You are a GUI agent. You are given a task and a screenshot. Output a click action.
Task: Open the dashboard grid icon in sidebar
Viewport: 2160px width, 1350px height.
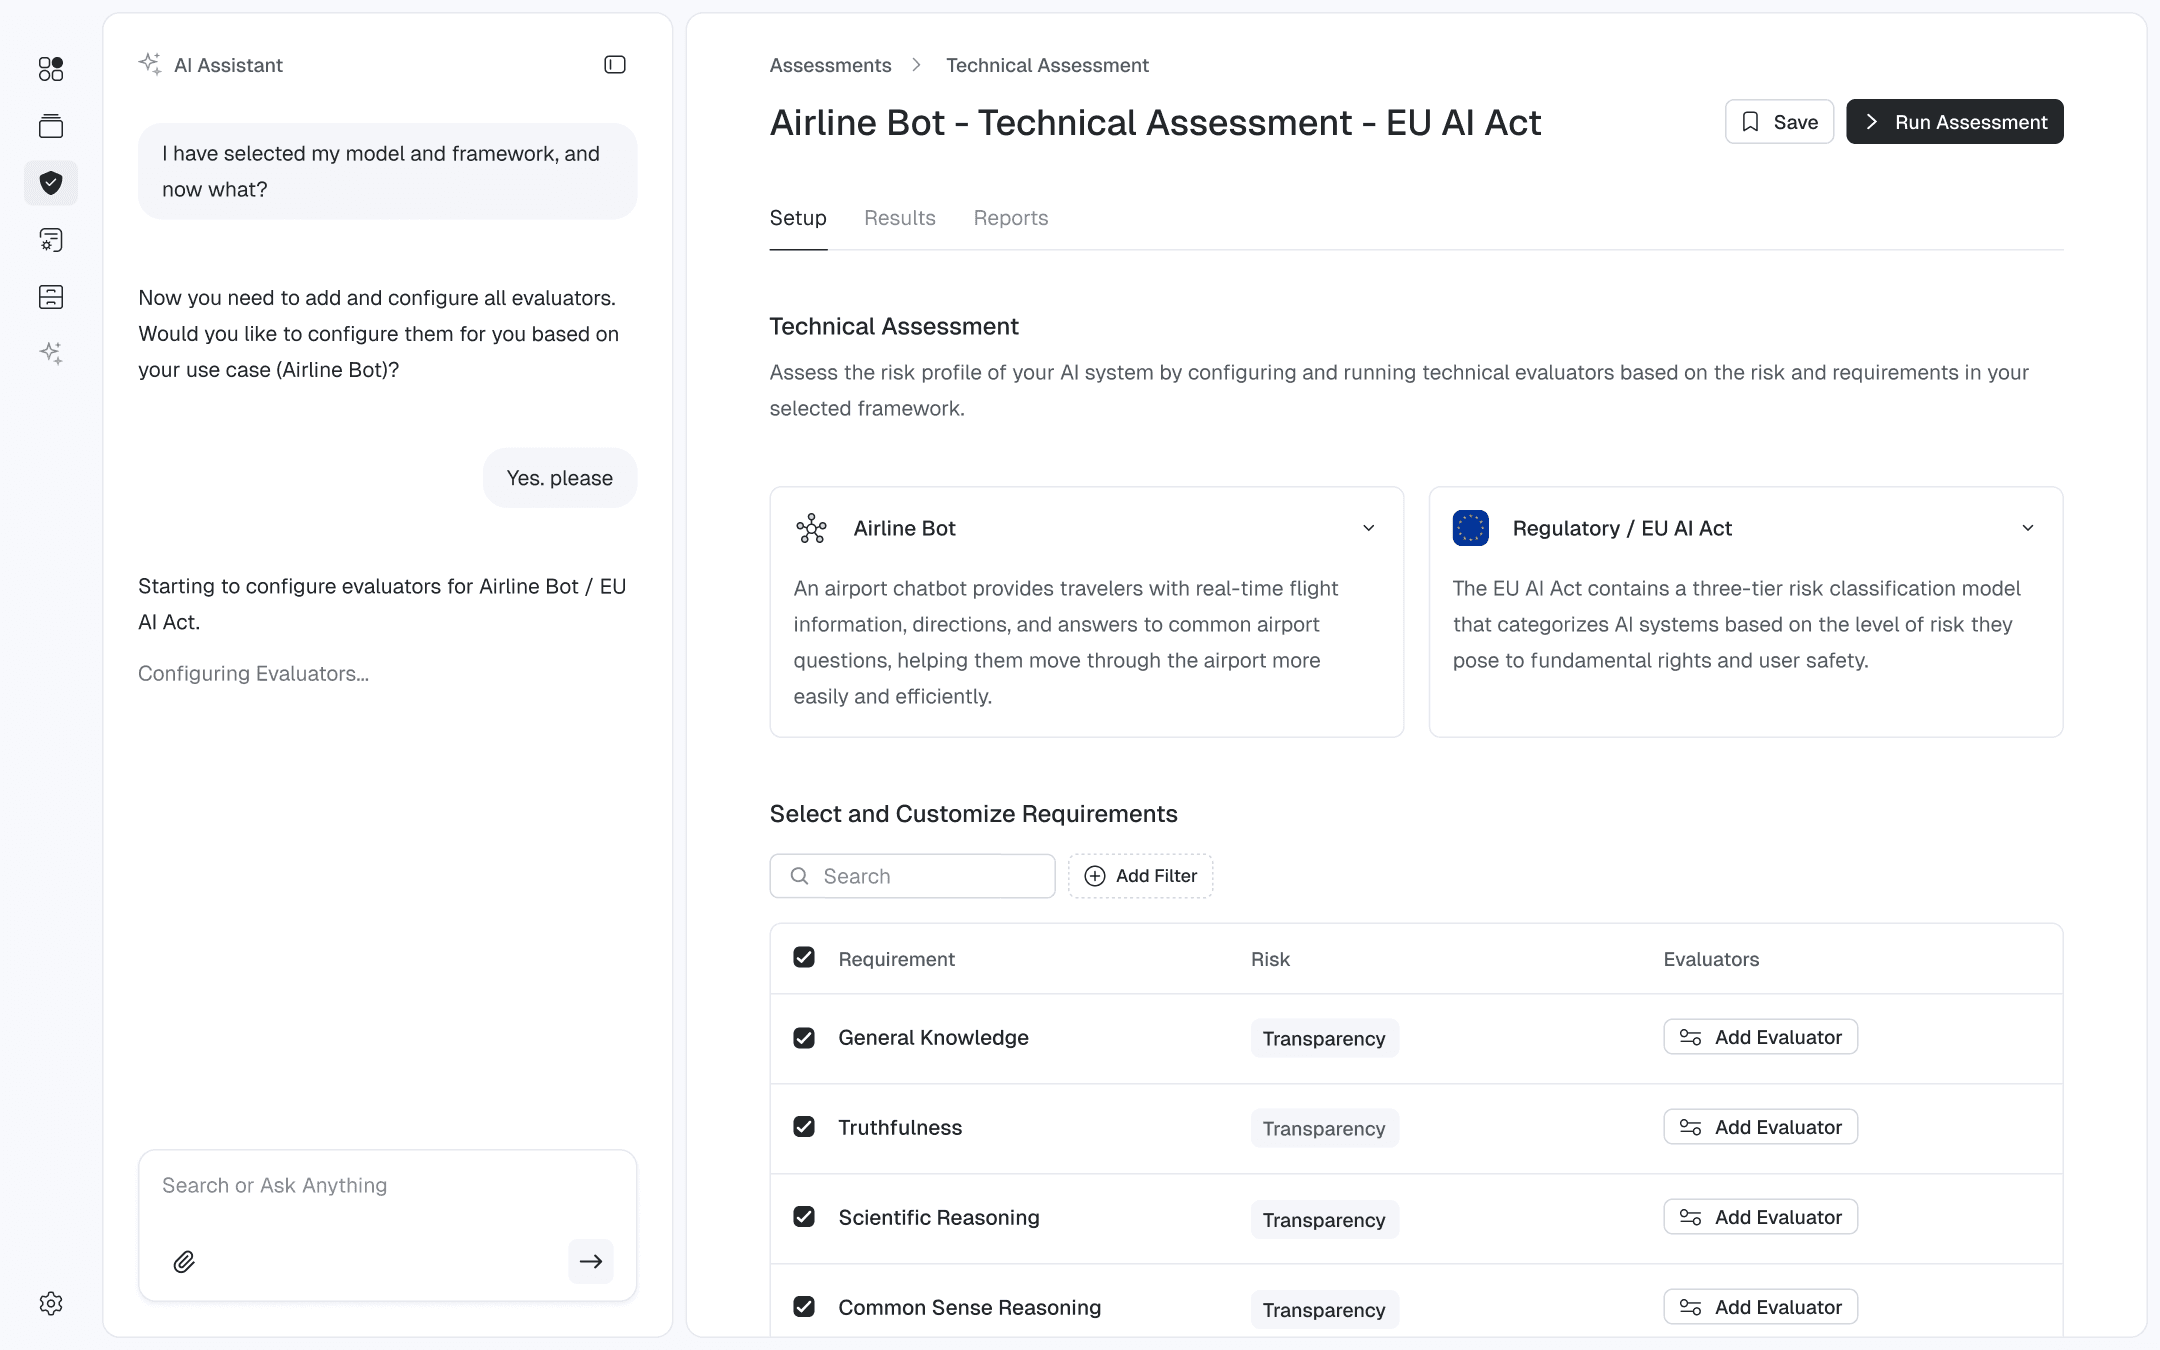click(x=51, y=69)
